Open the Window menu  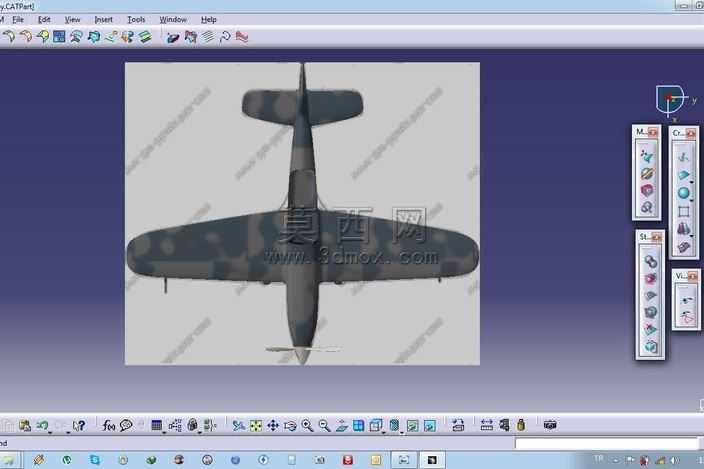tap(173, 20)
